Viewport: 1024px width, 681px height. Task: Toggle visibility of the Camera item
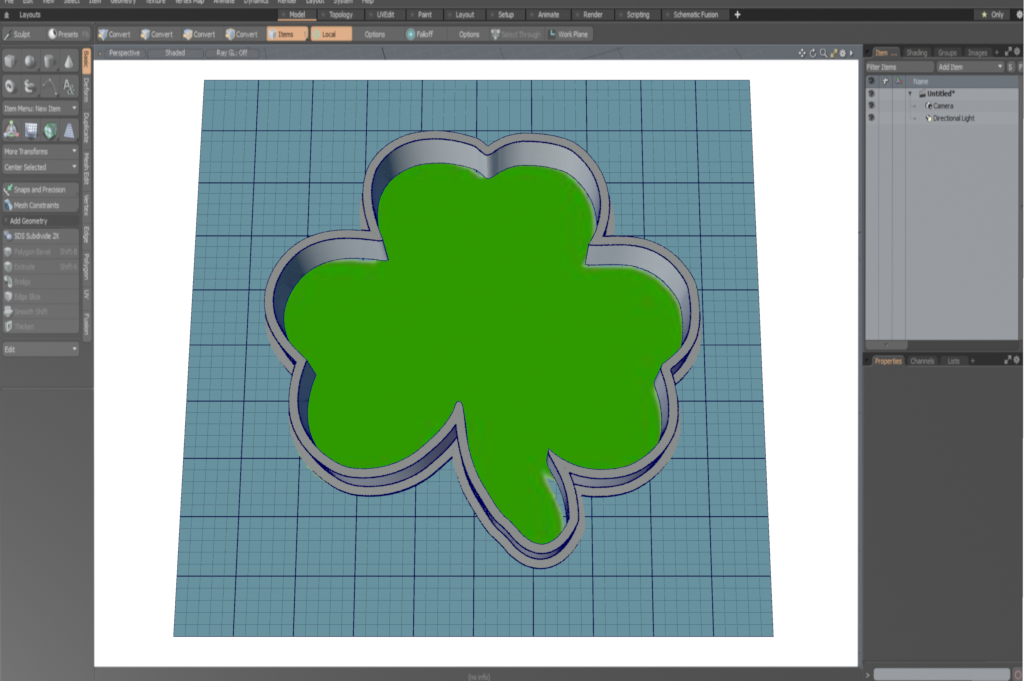click(871, 106)
